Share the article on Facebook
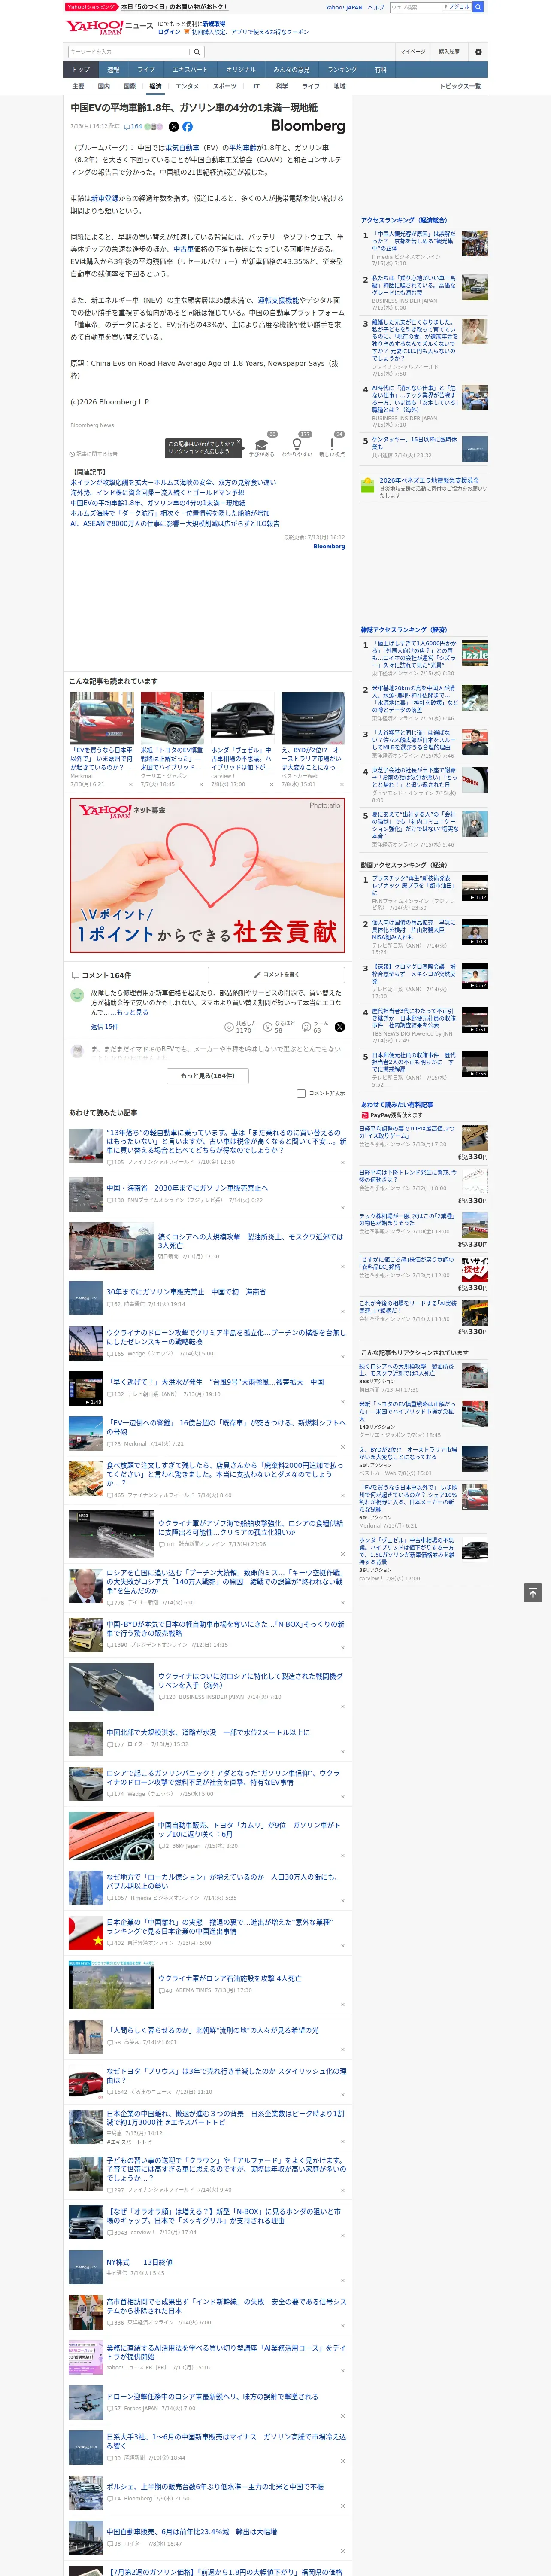 pyautogui.click(x=187, y=127)
